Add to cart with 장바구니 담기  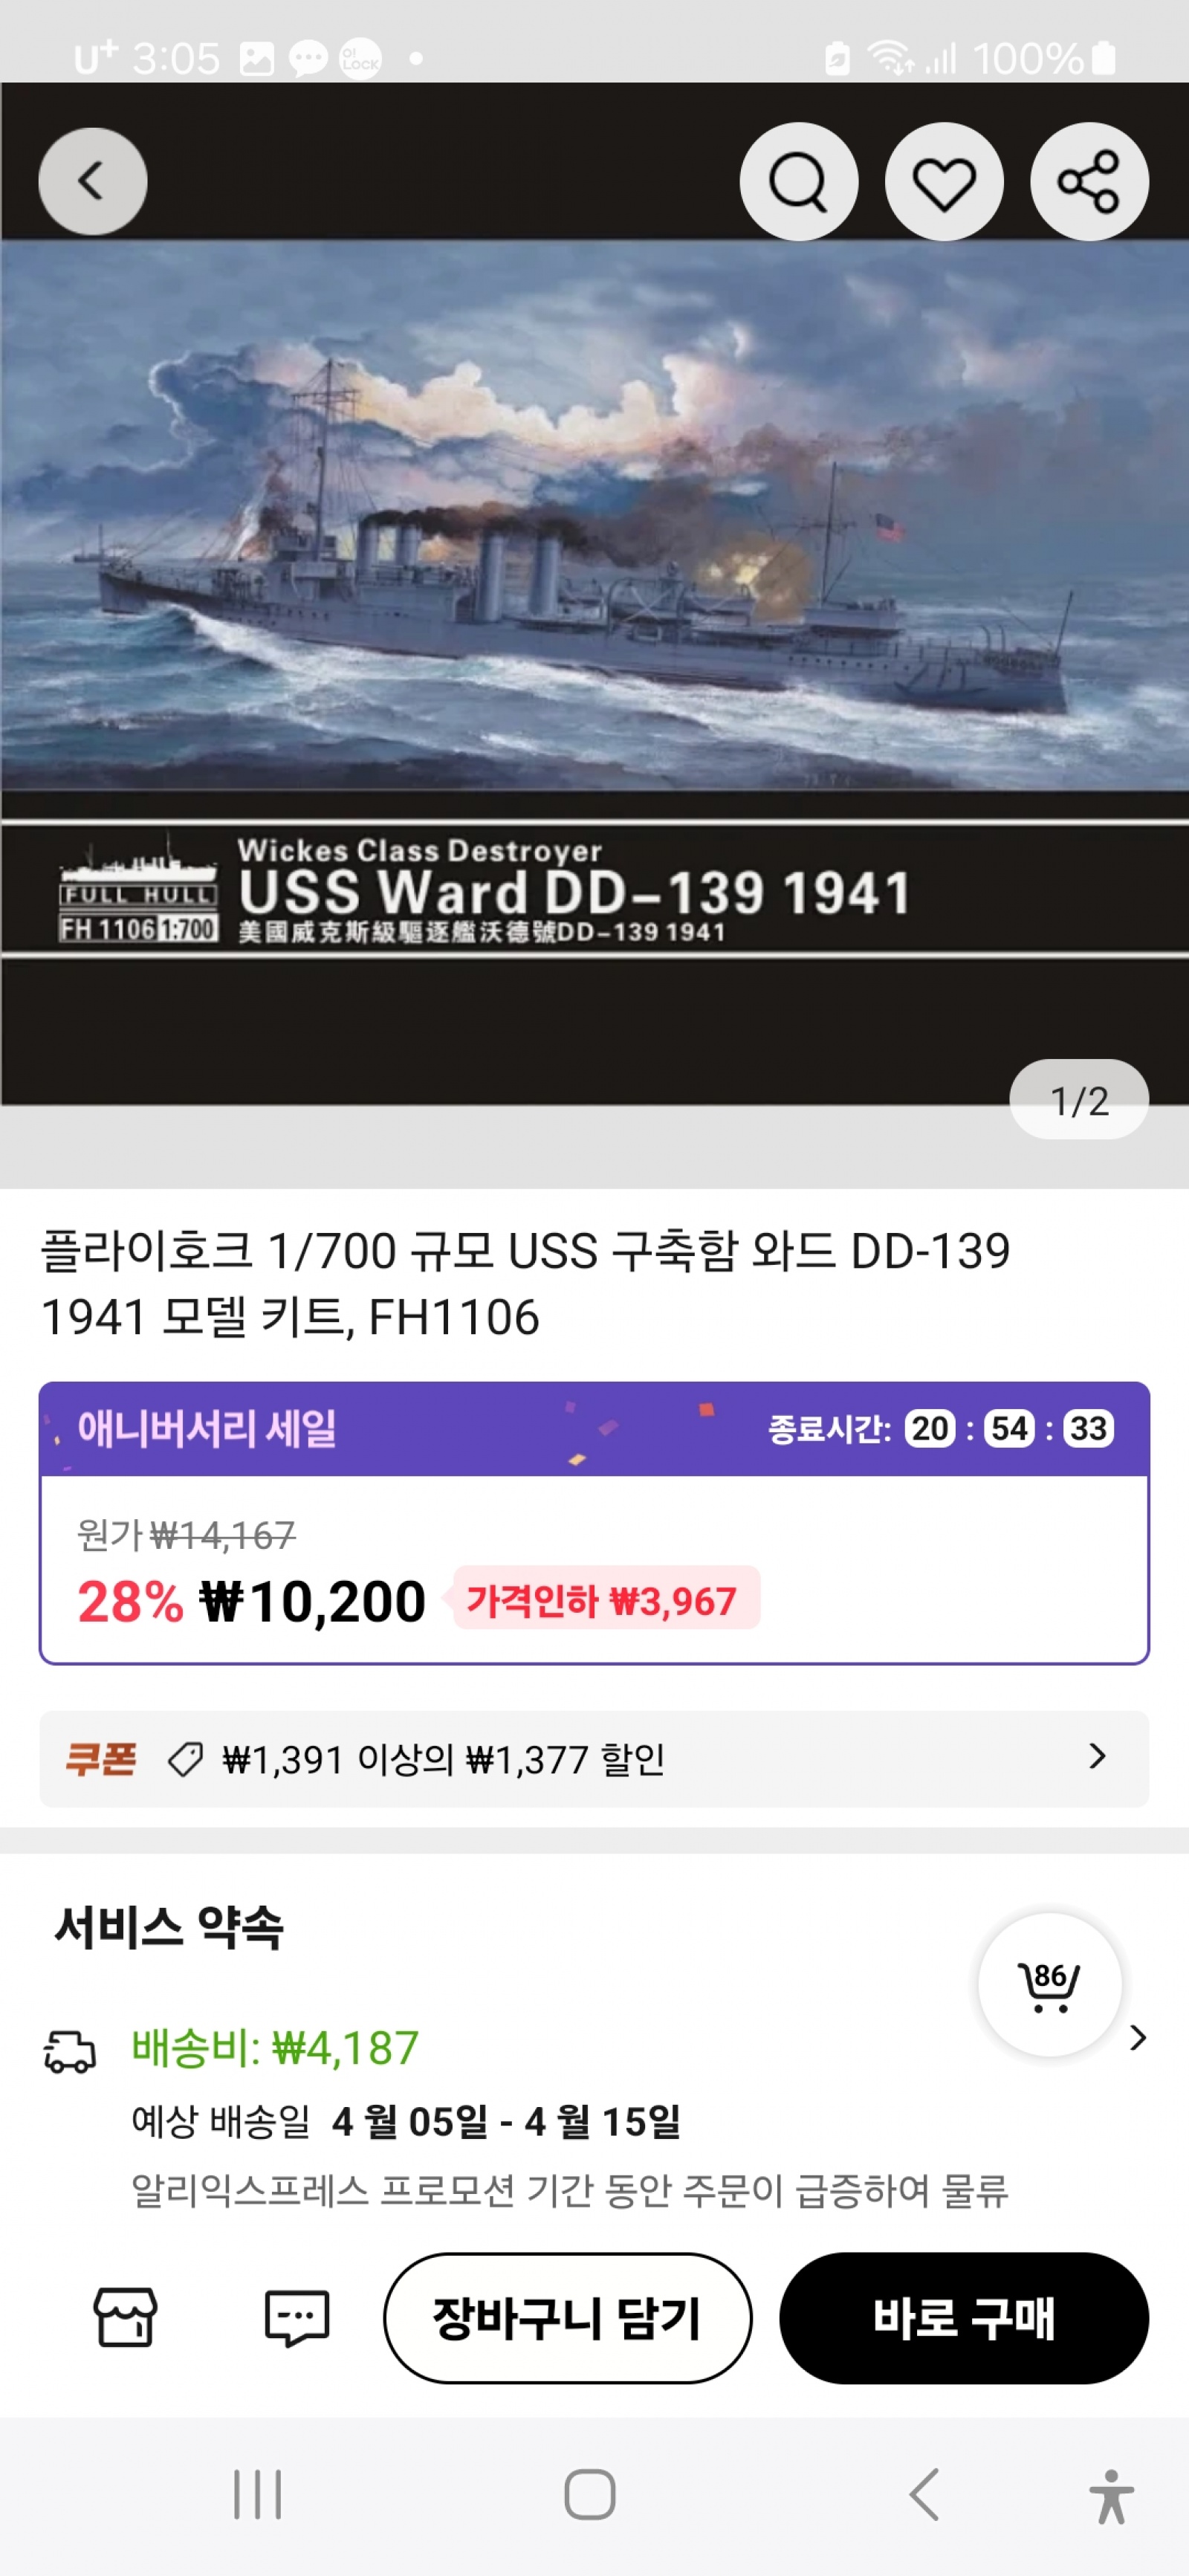[x=567, y=2318]
